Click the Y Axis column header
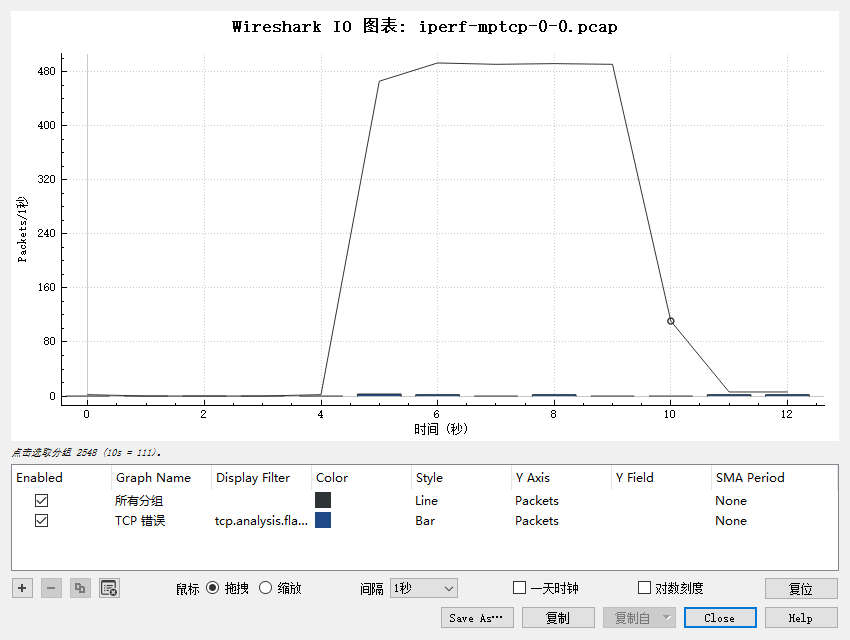The width and height of the screenshot is (850, 640). click(532, 477)
